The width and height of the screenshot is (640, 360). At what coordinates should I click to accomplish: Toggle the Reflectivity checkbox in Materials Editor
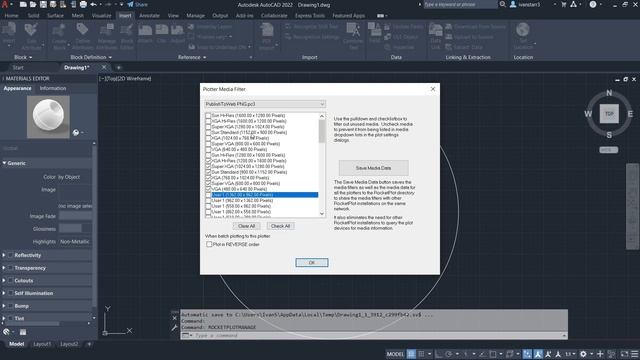point(11,255)
